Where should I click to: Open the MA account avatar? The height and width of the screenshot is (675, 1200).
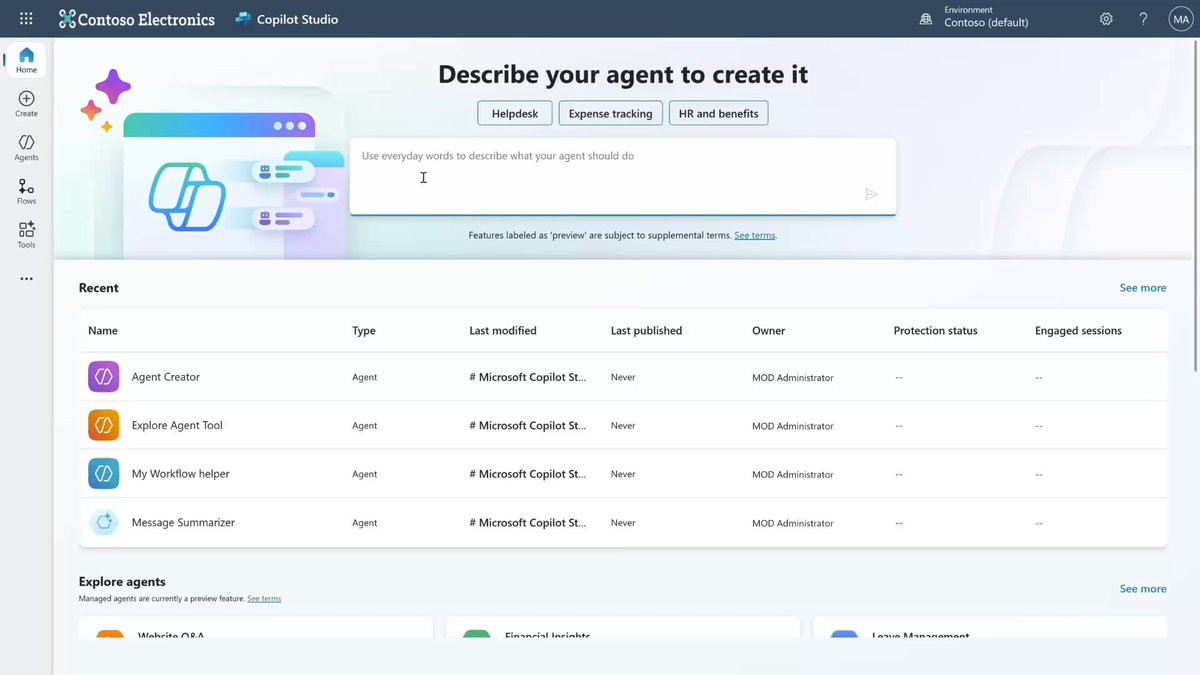tap(1180, 19)
